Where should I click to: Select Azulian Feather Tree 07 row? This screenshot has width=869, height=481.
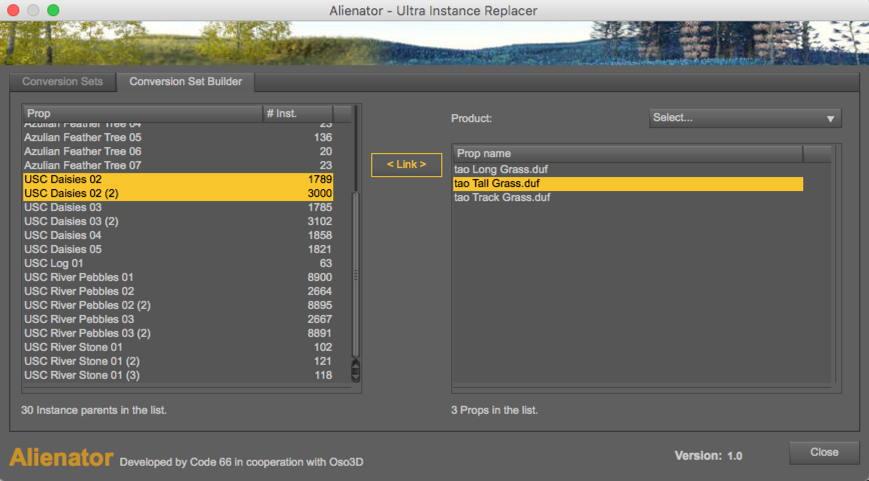tap(178, 165)
